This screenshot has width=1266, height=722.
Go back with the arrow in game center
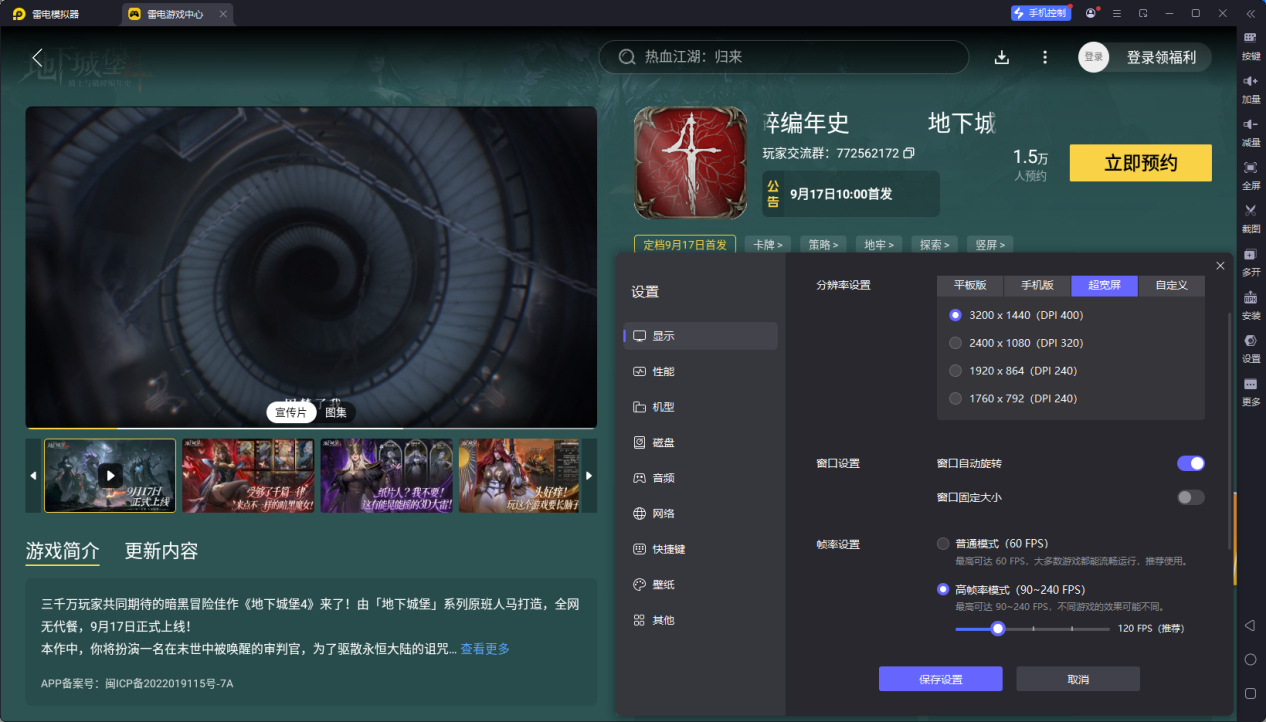pos(38,58)
